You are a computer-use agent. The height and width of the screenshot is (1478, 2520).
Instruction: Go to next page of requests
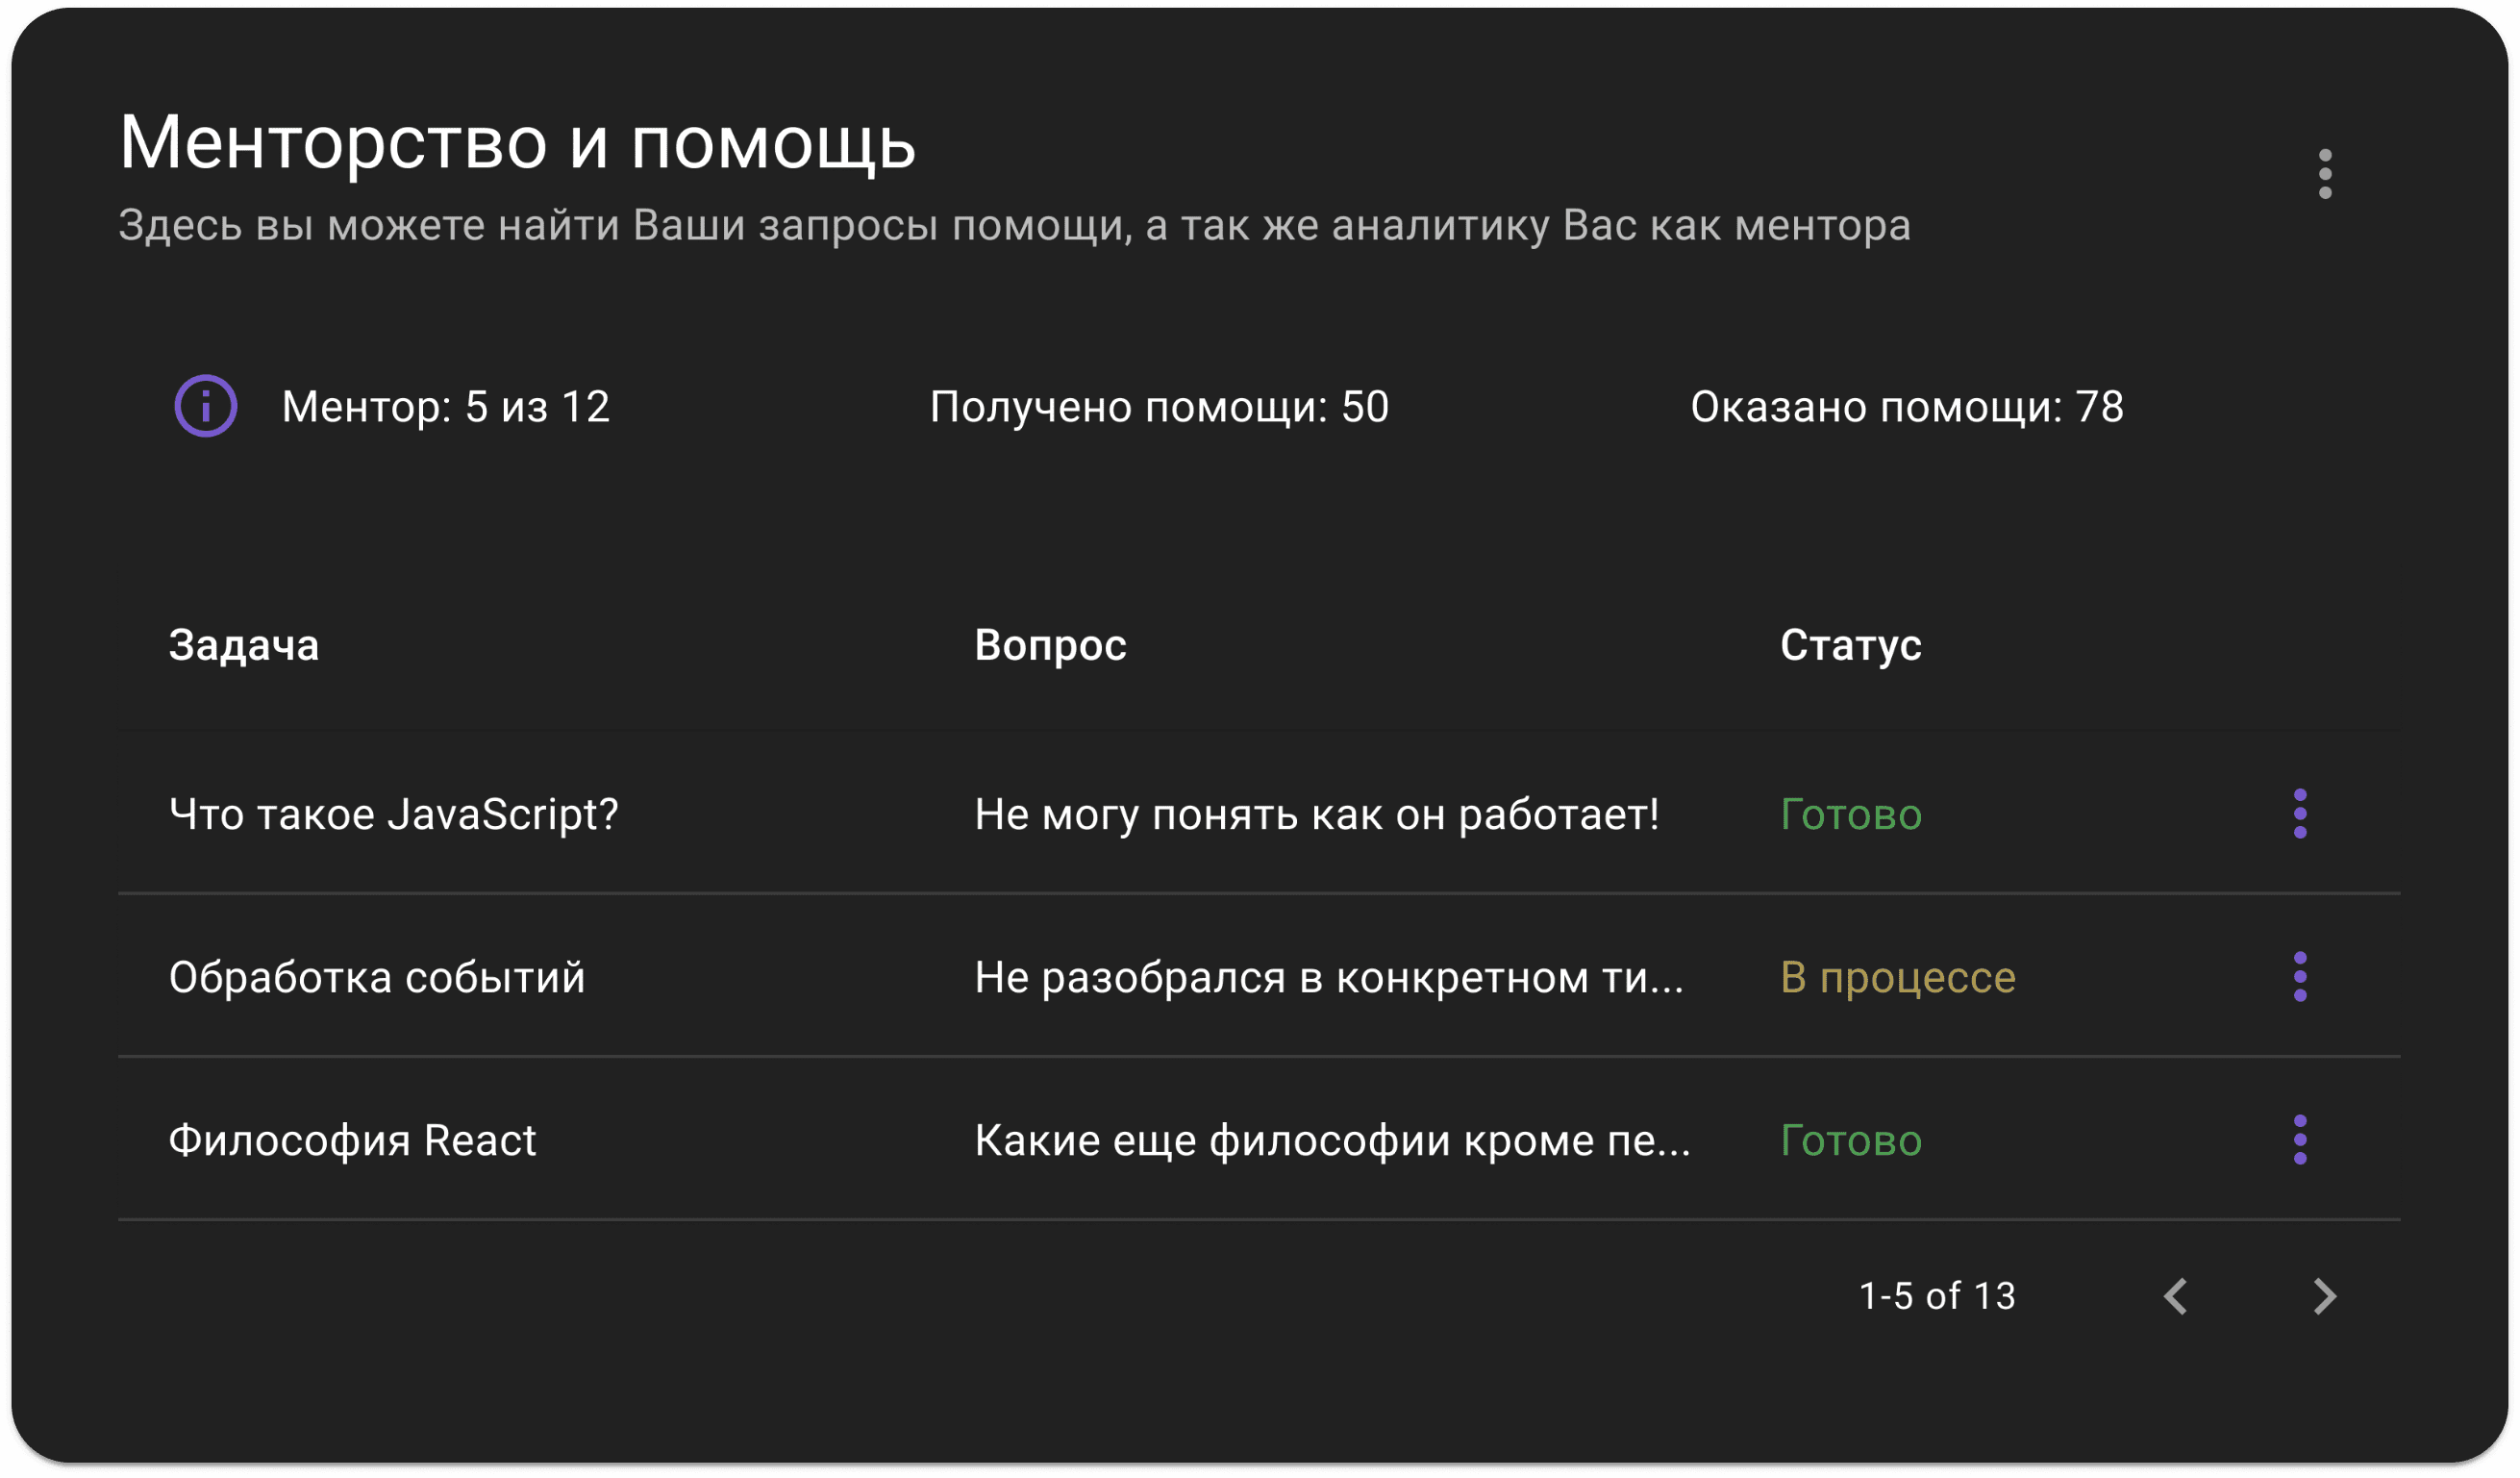click(2325, 1296)
